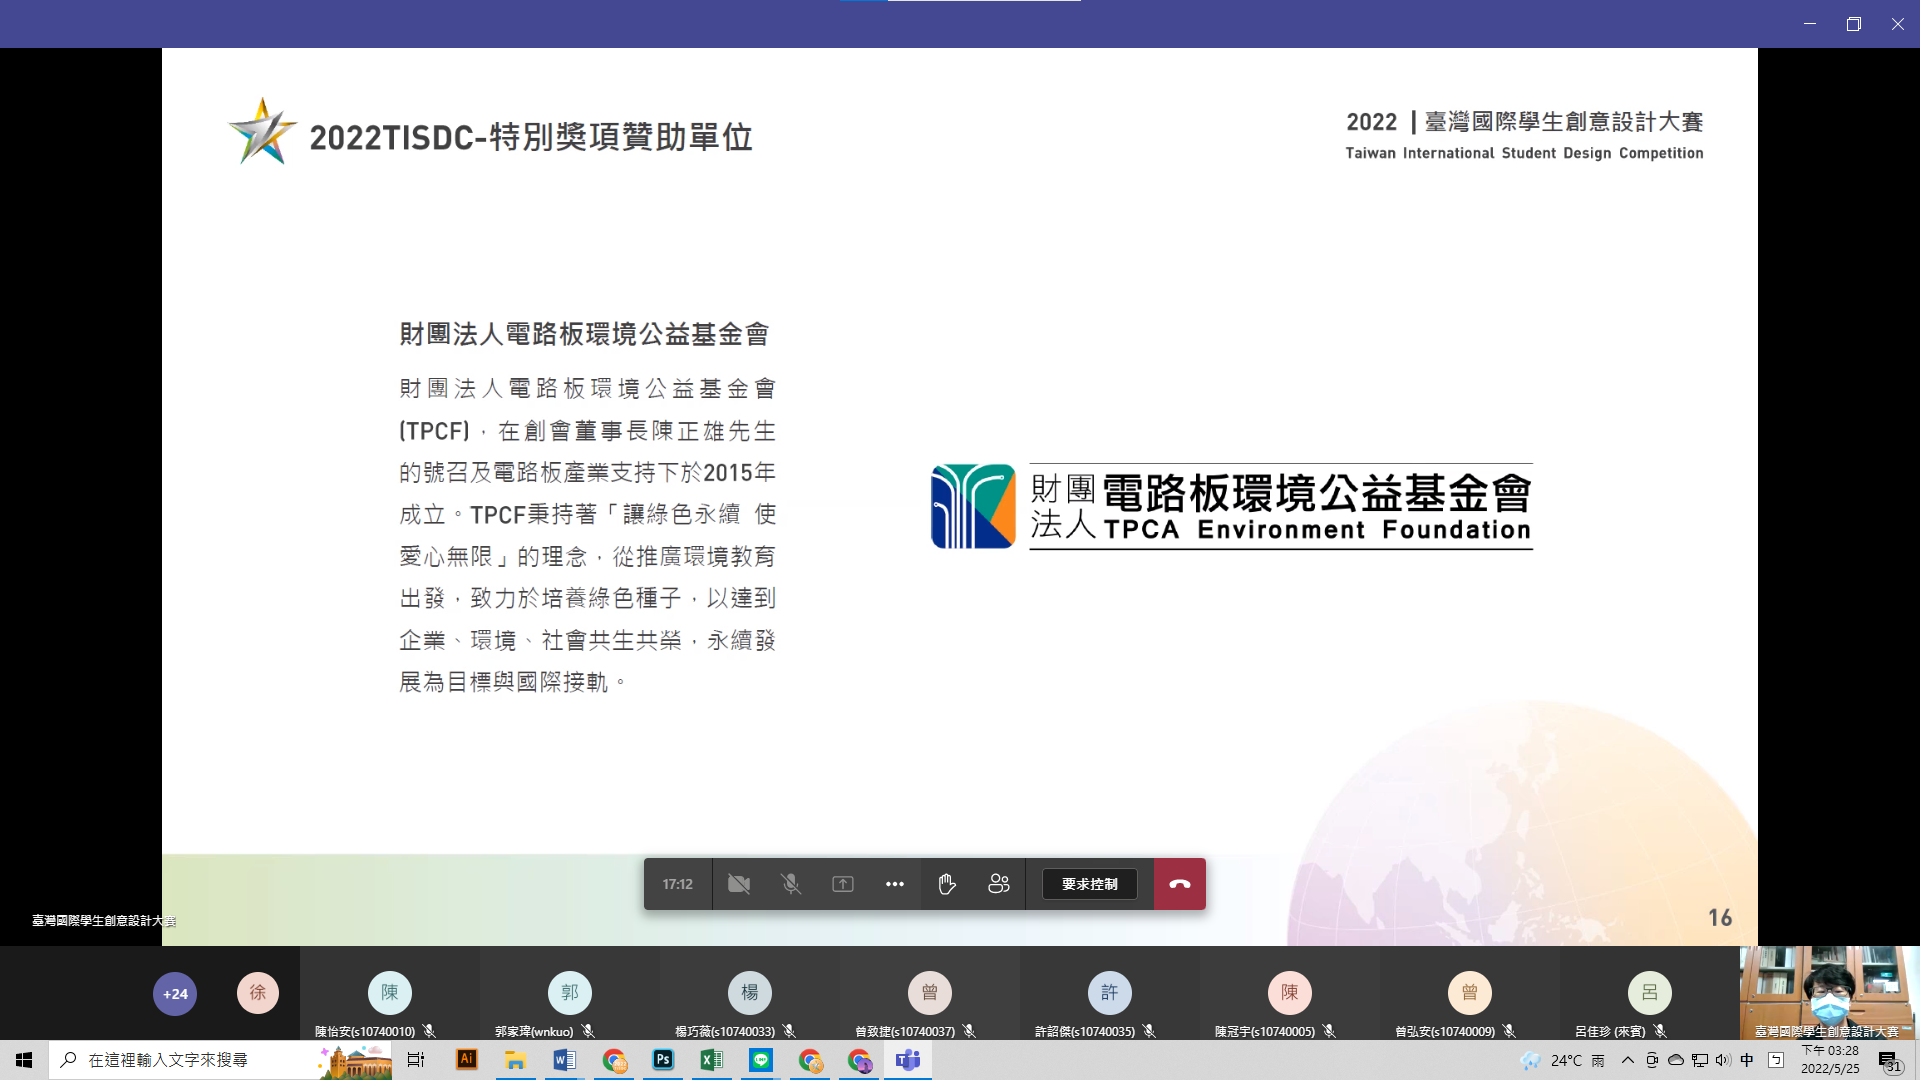This screenshot has width=1920, height=1080.
Task: Open Excel from the taskbar
Action: 712,1061
